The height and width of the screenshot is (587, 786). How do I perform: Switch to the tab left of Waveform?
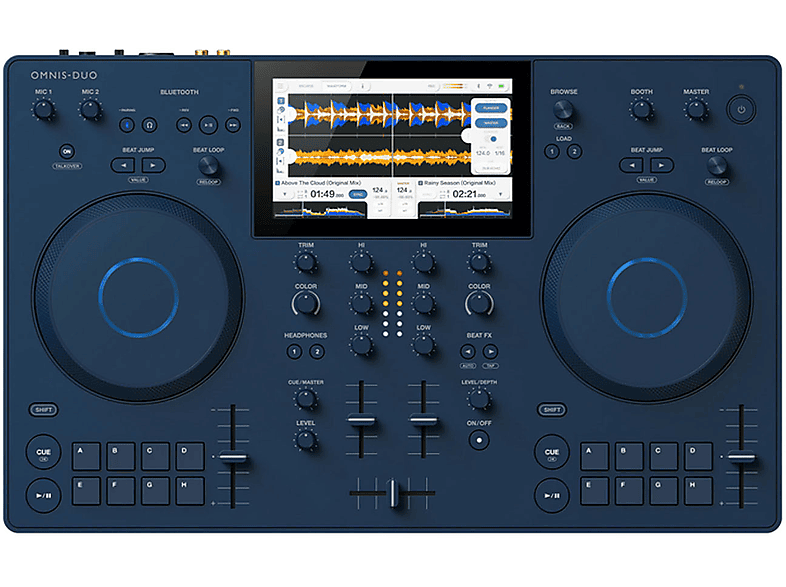tap(306, 86)
